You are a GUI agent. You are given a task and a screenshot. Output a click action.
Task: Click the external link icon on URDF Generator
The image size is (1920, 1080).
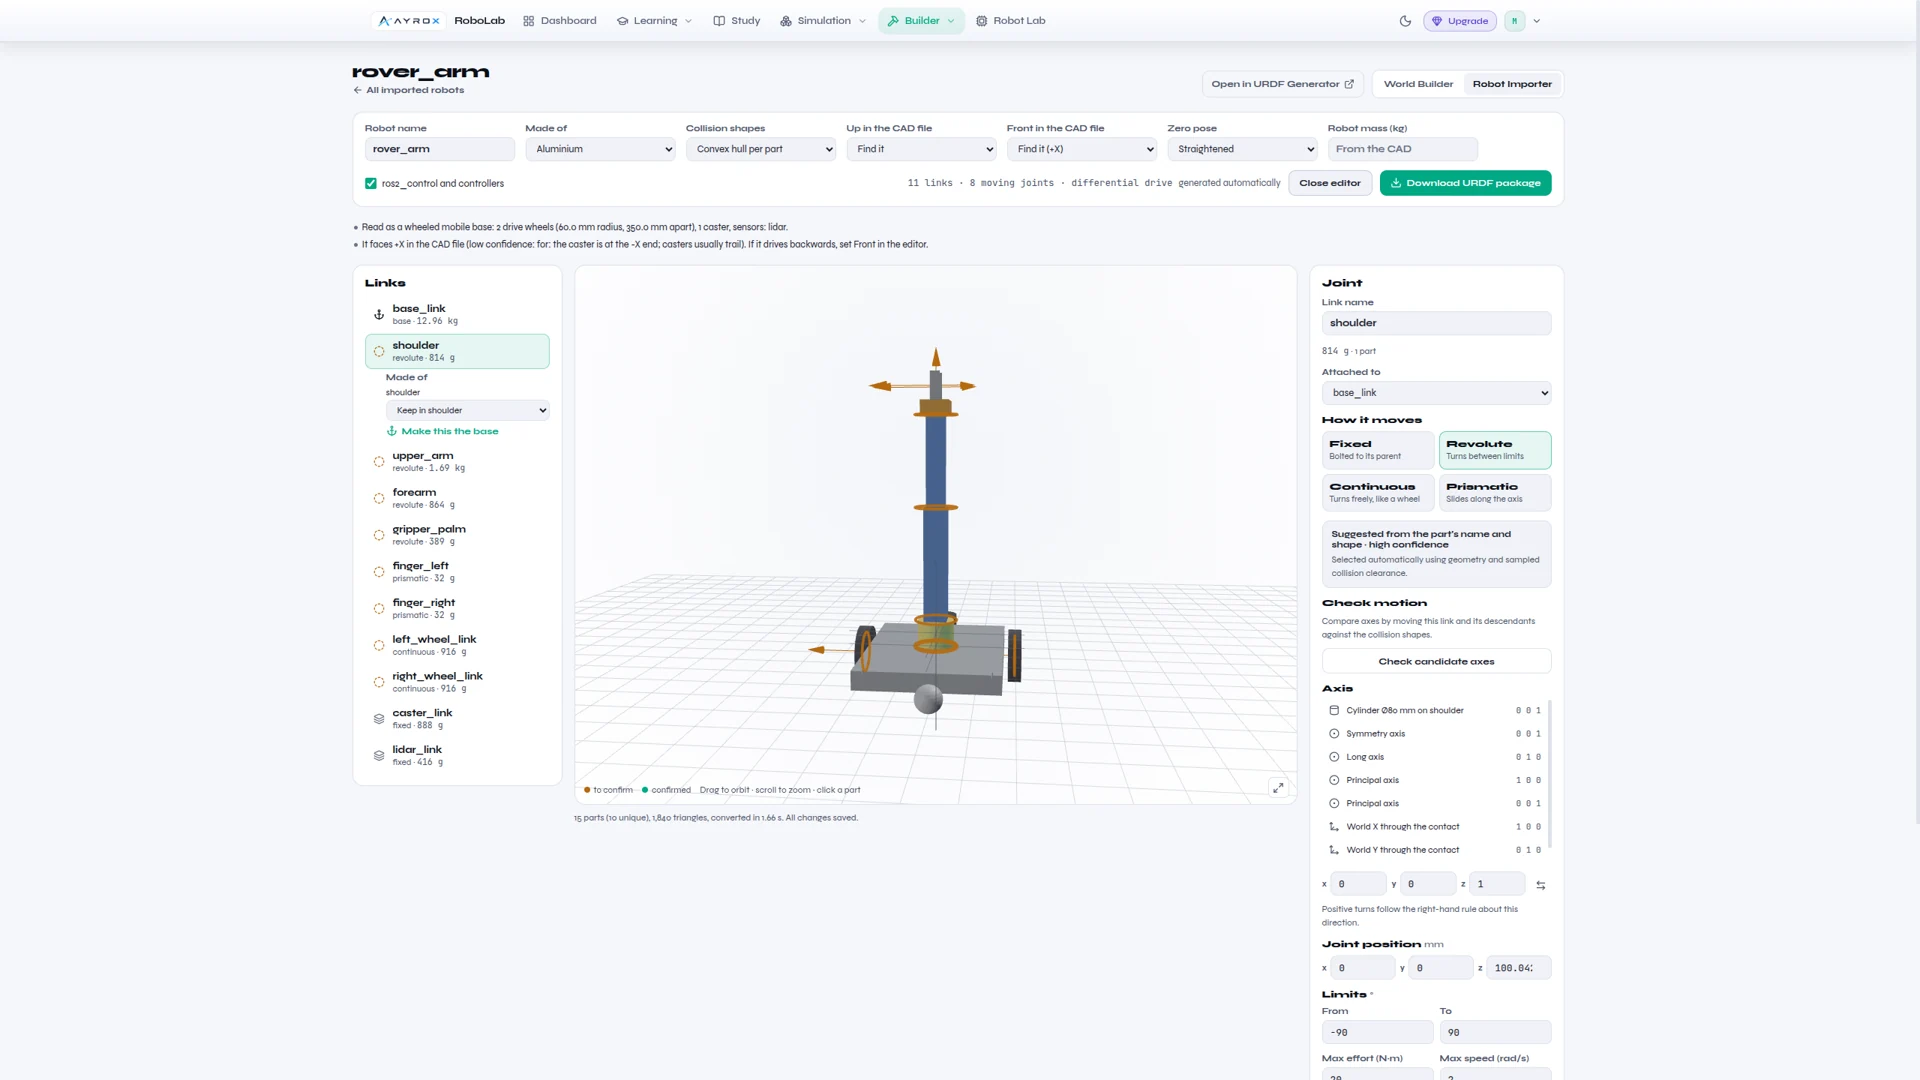[1349, 84]
